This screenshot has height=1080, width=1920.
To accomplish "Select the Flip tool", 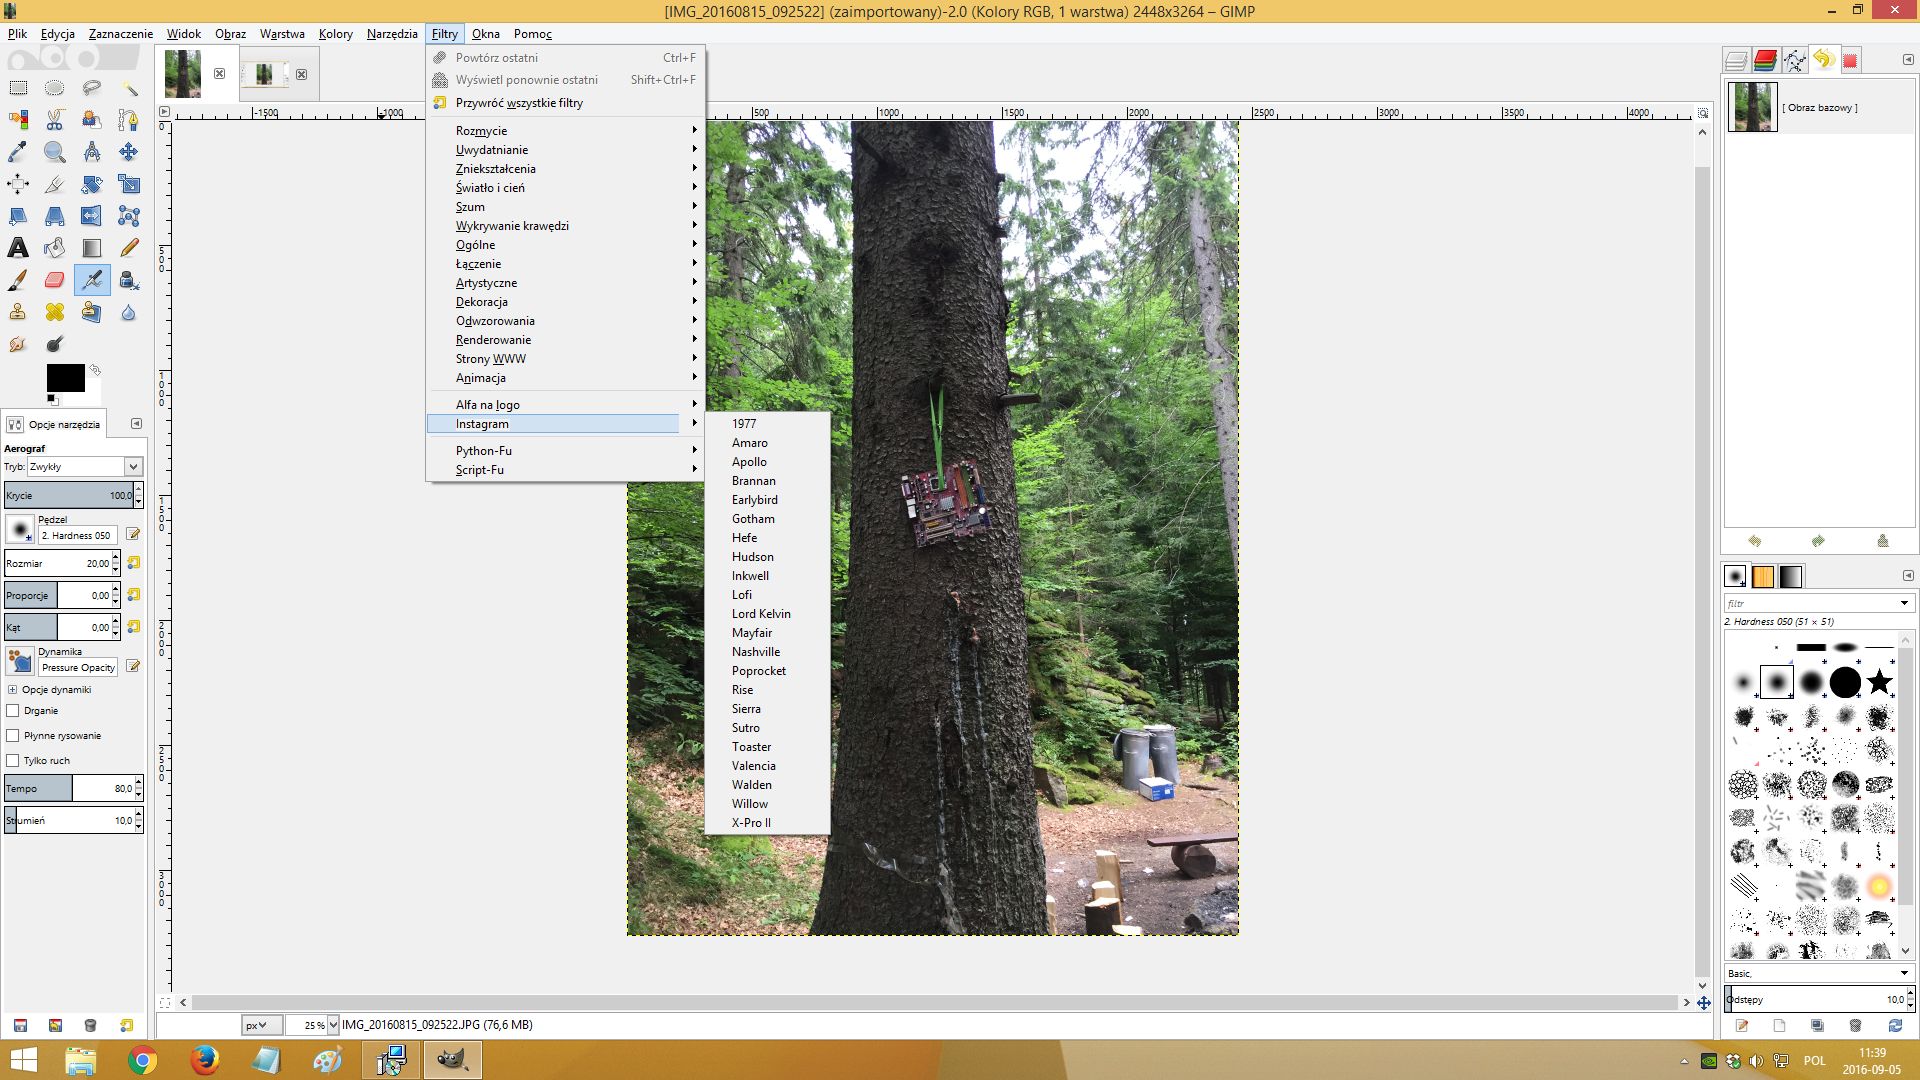I will [92, 216].
